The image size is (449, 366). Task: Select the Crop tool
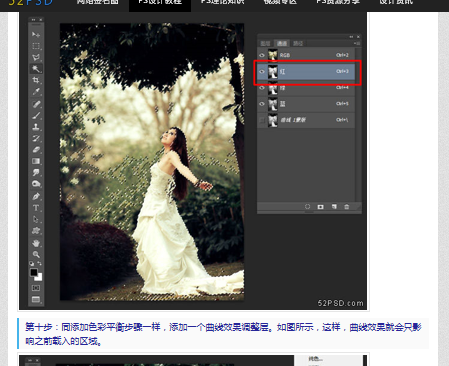36,80
